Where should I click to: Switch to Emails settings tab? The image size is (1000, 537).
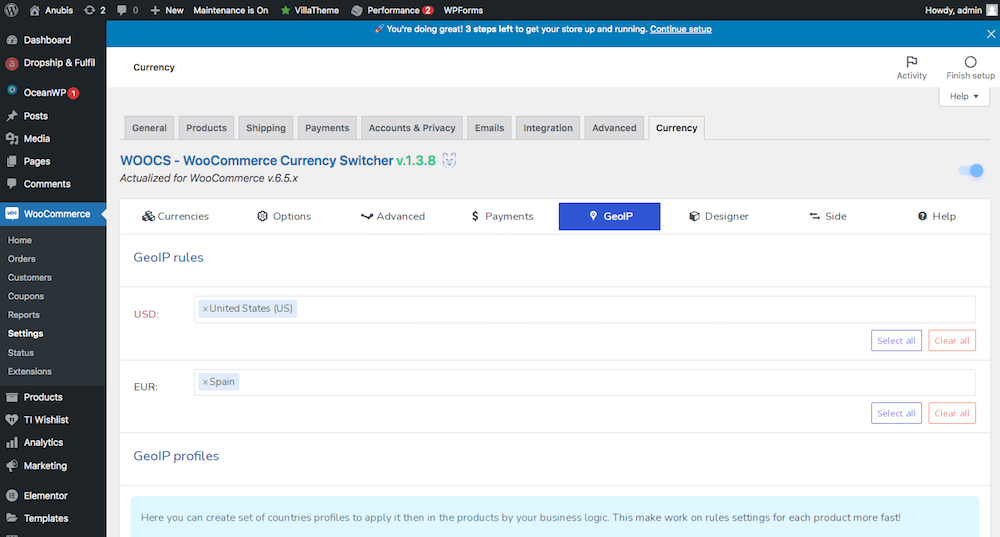point(489,128)
